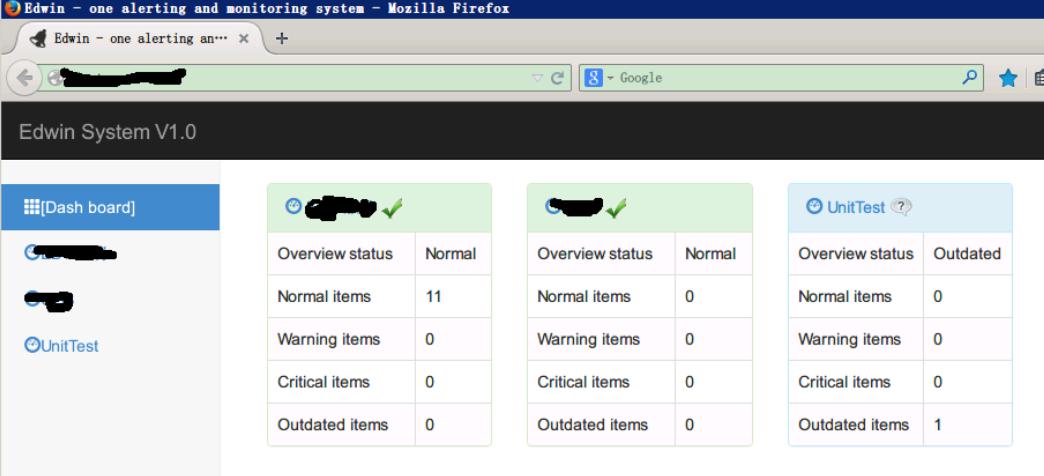Click the clock icon in UnitTest panel header
Viewport: 1044px width, 476px height.
(x=814, y=207)
